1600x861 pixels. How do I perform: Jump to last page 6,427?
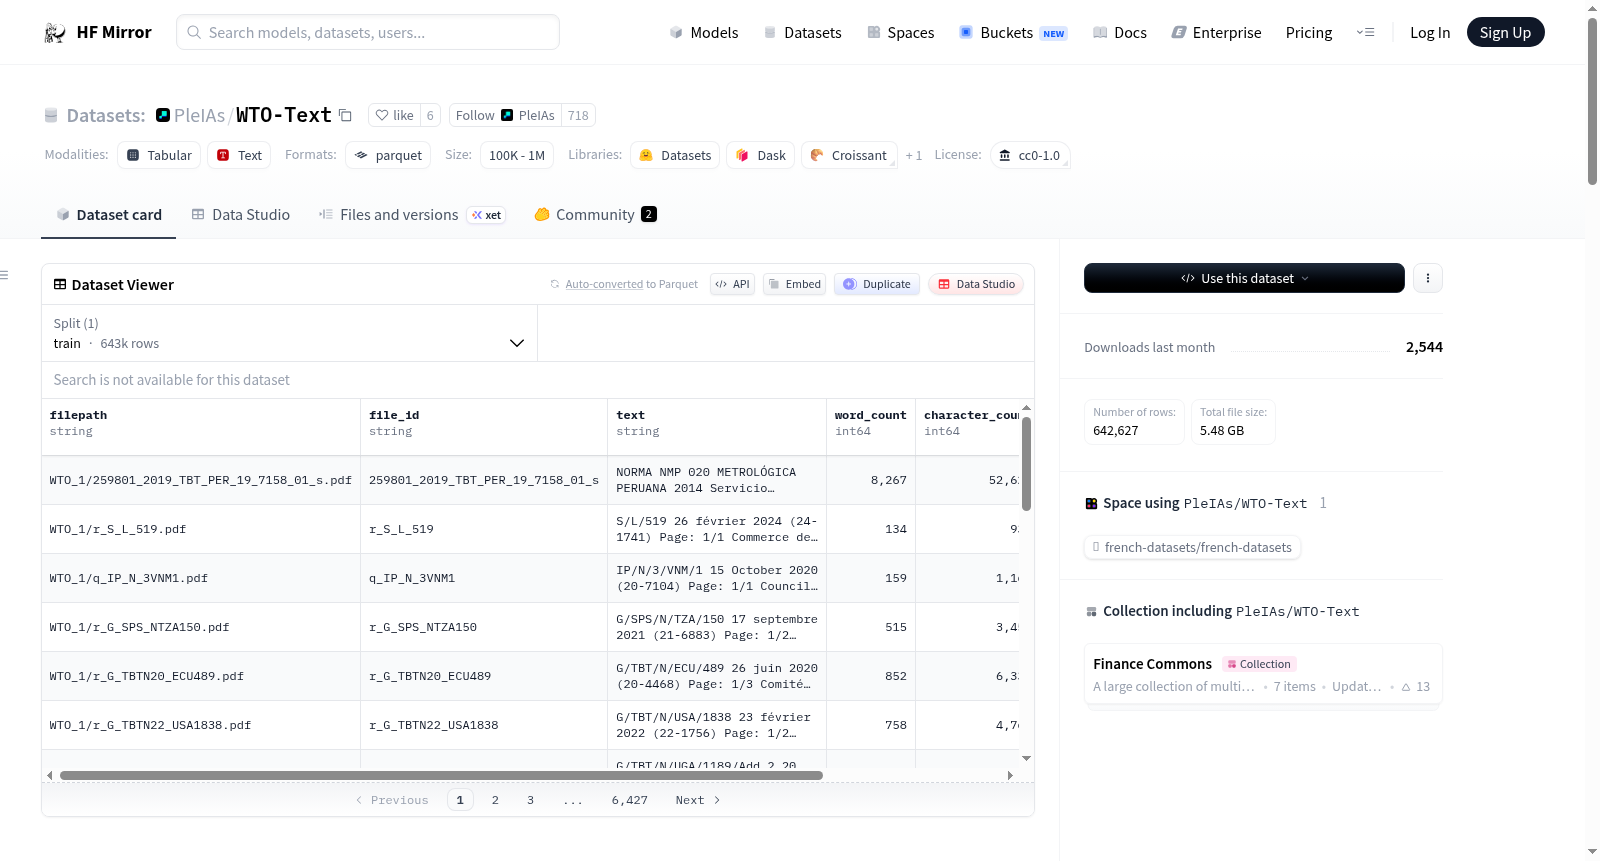pos(630,800)
